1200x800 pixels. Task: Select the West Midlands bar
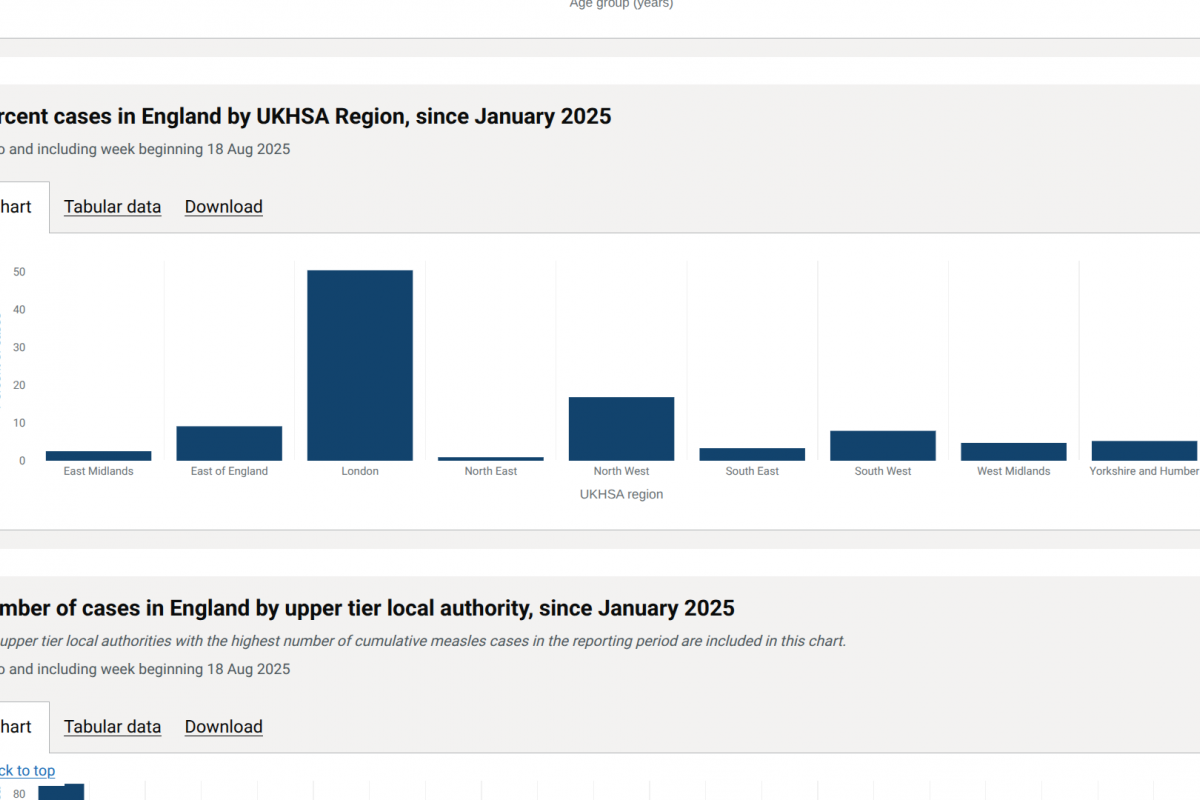(x=1013, y=452)
